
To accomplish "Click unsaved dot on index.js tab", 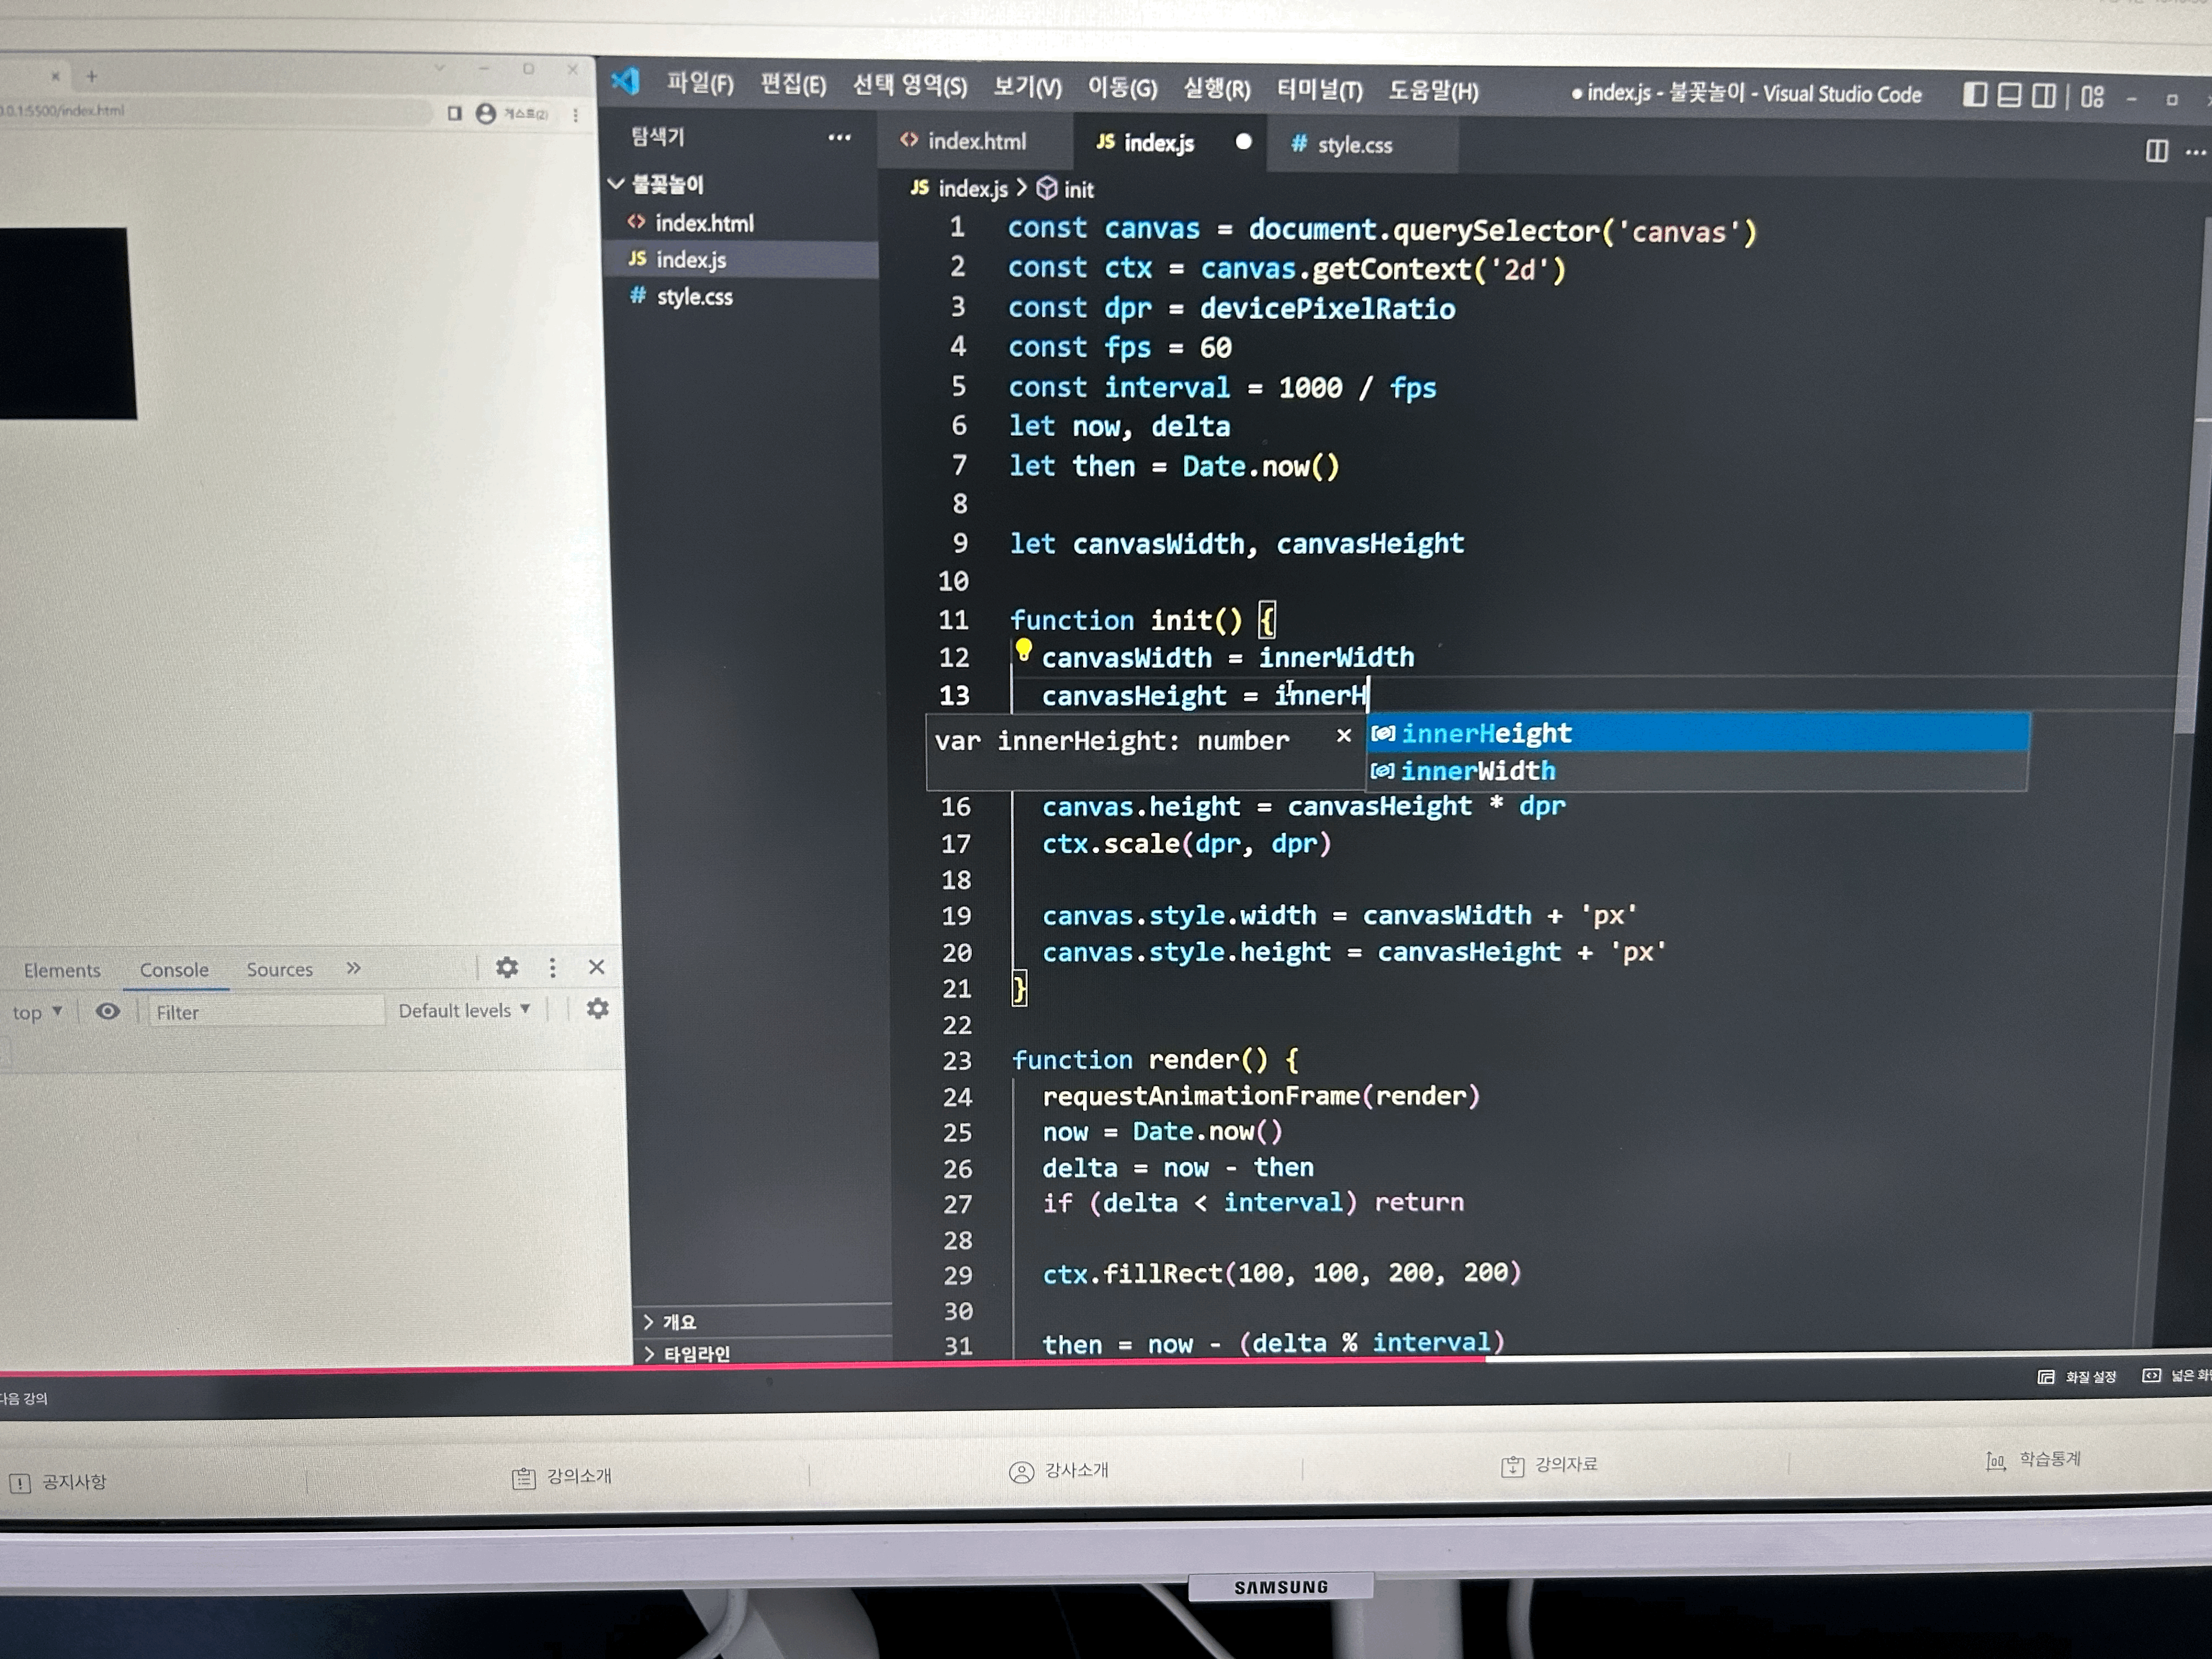I will pyautogui.click(x=1243, y=142).
